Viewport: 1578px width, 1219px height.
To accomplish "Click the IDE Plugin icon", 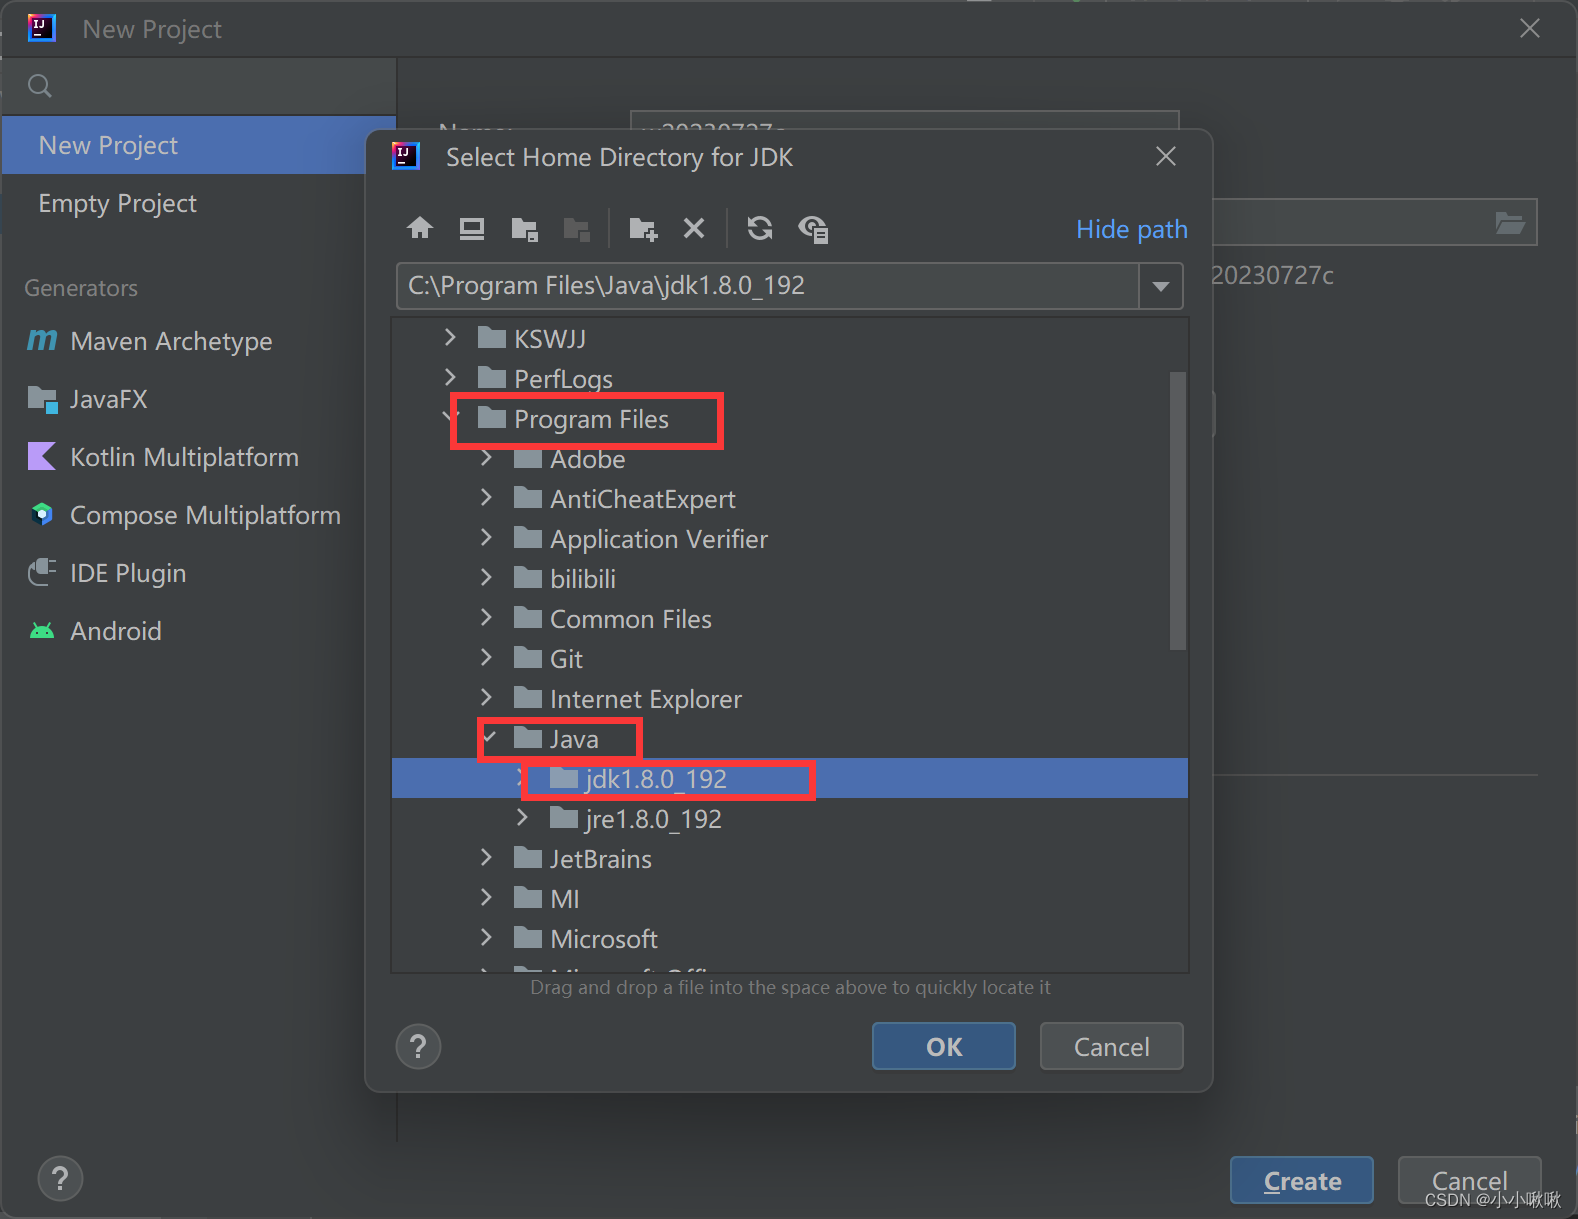I will tap(42, 573).
